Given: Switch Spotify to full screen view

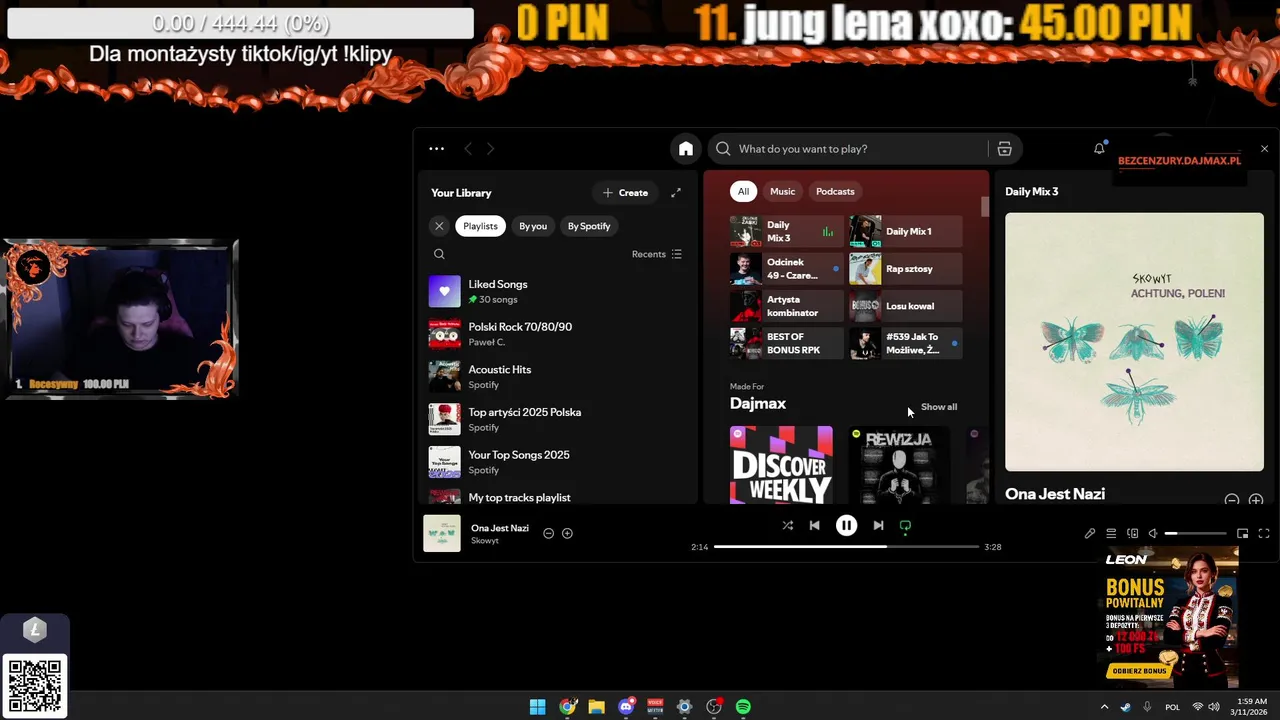Looking at the screenshot, I should click(1264, 533).
